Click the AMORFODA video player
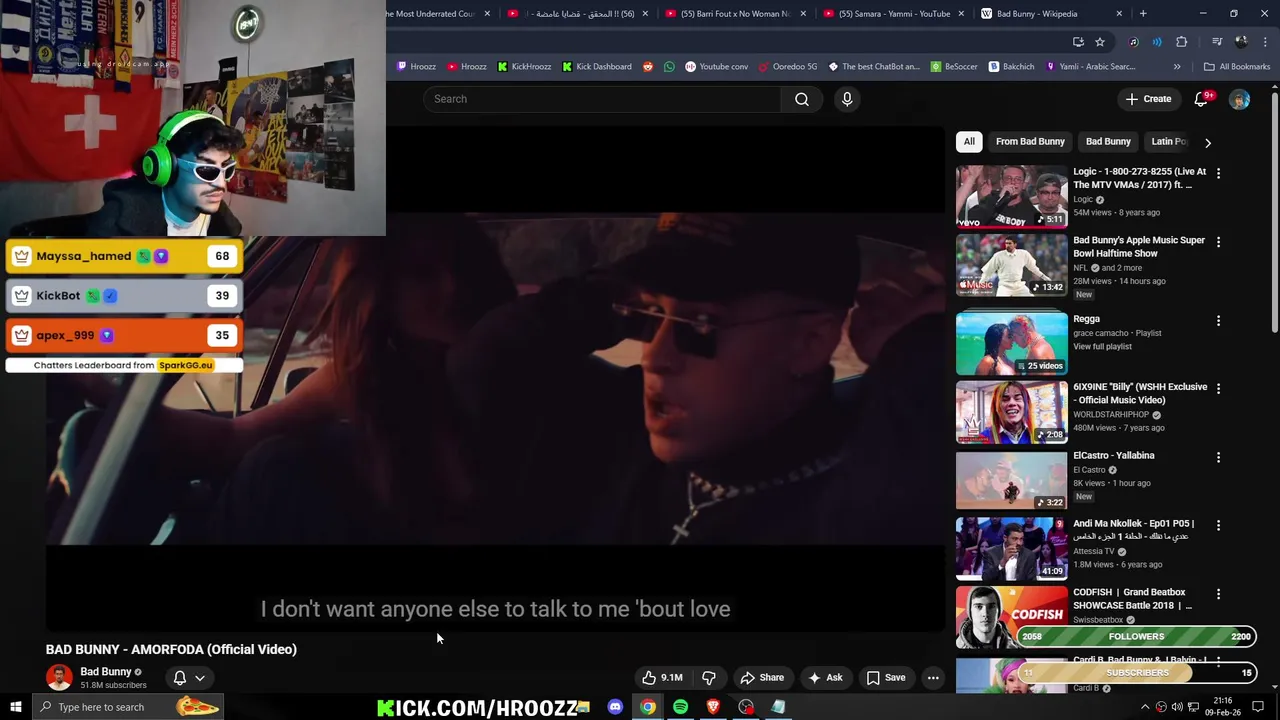 (495, 380)
